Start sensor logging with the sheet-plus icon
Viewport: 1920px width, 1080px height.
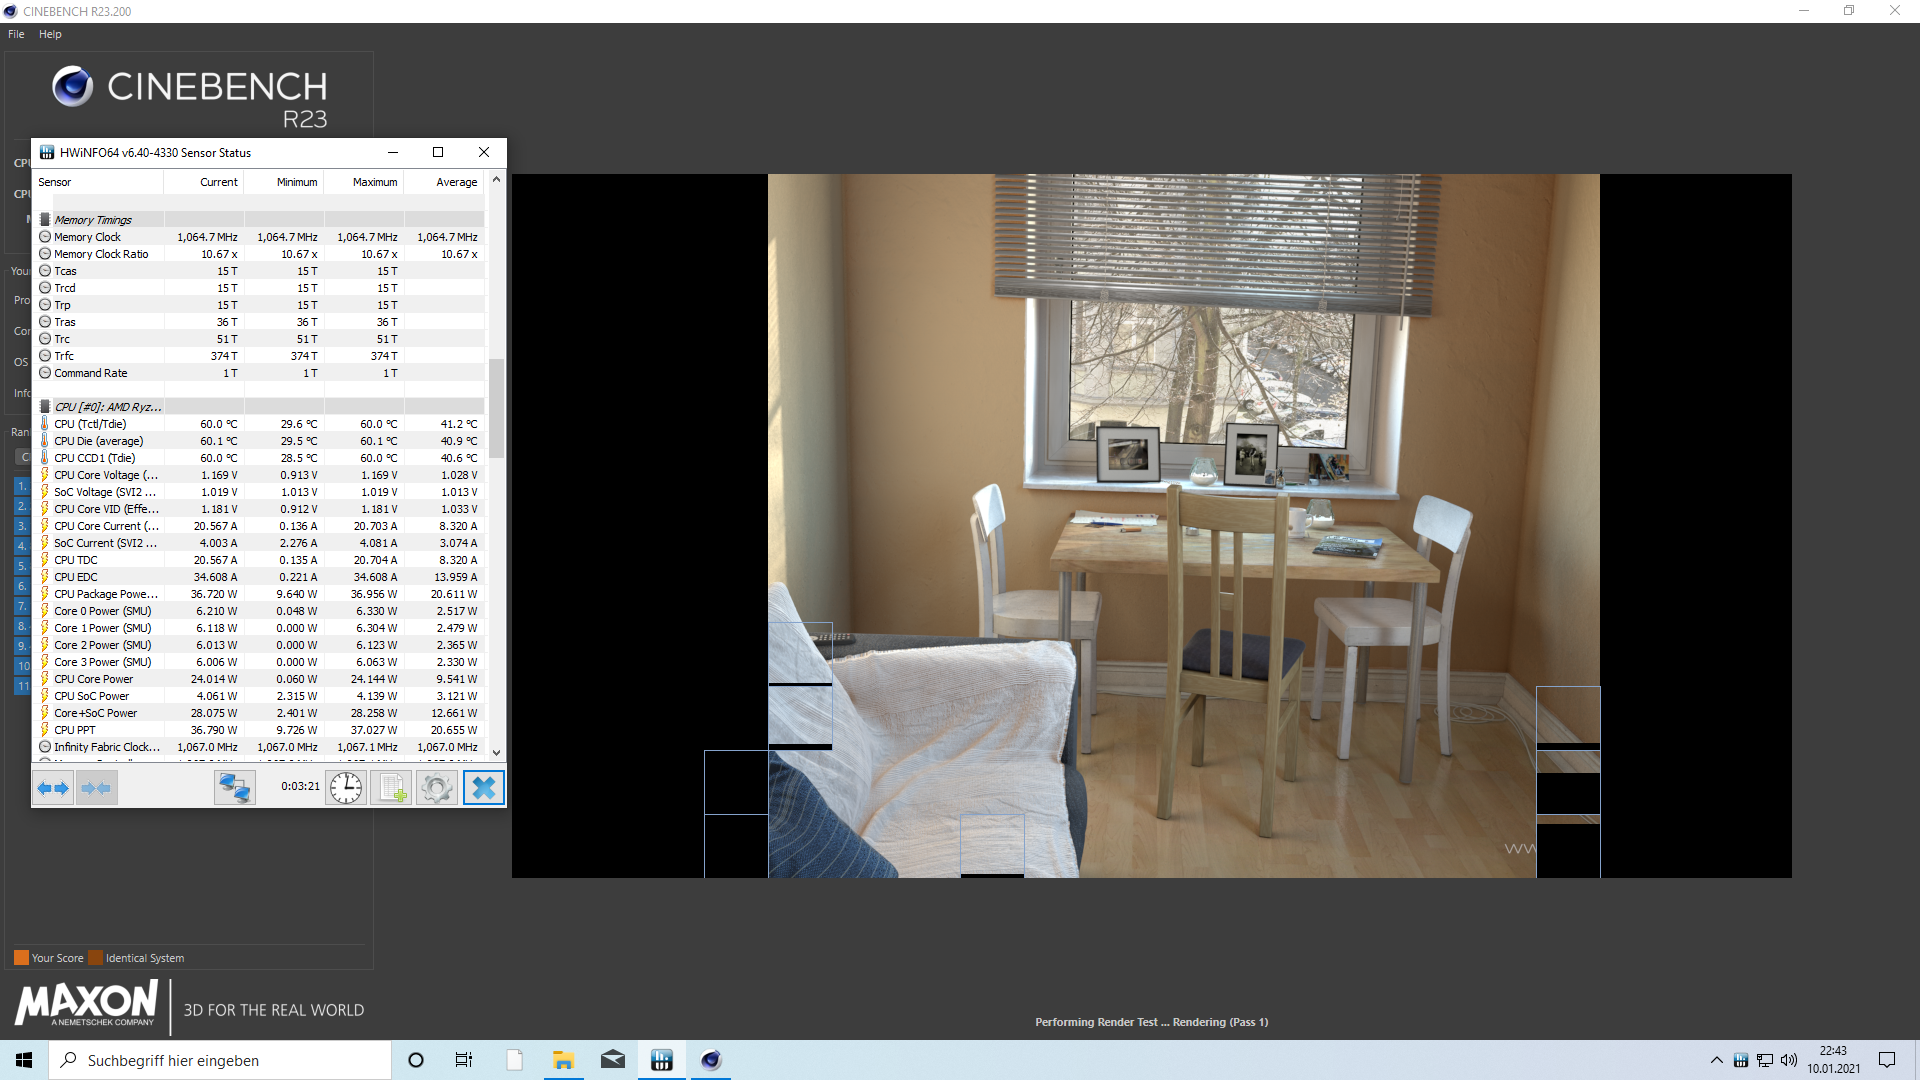coord(392,788)
